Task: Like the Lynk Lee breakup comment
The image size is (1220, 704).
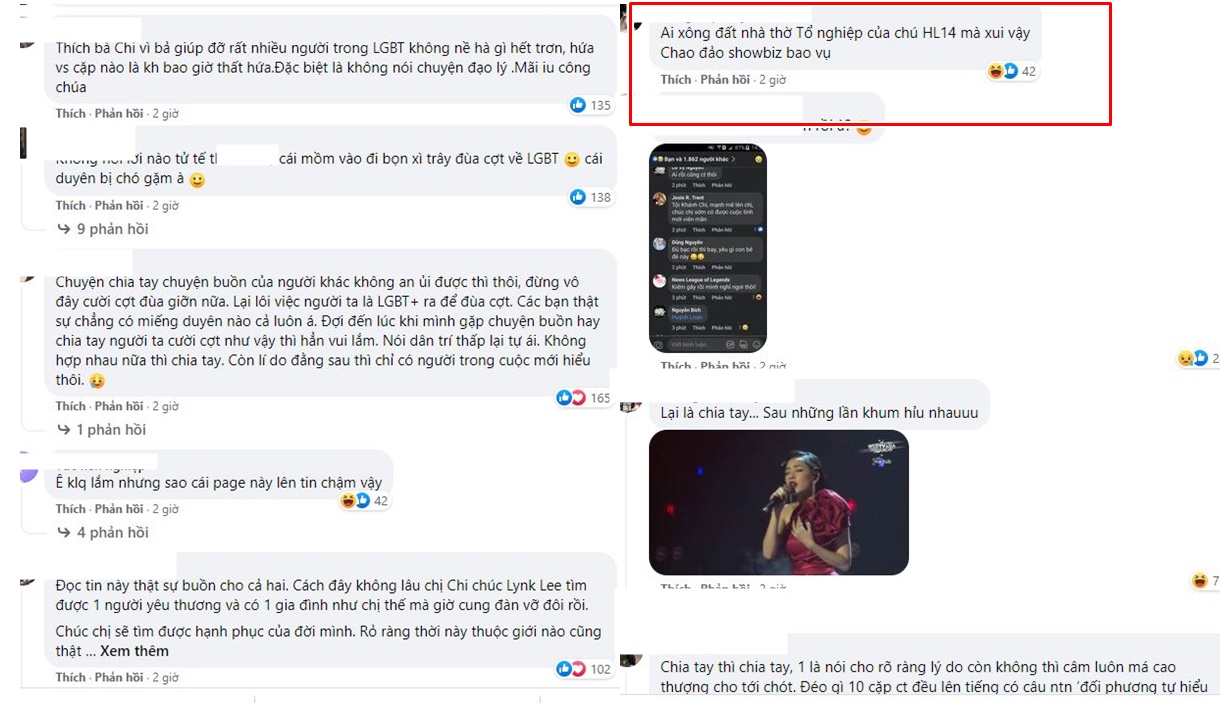Action: click(x=70, y=678)
